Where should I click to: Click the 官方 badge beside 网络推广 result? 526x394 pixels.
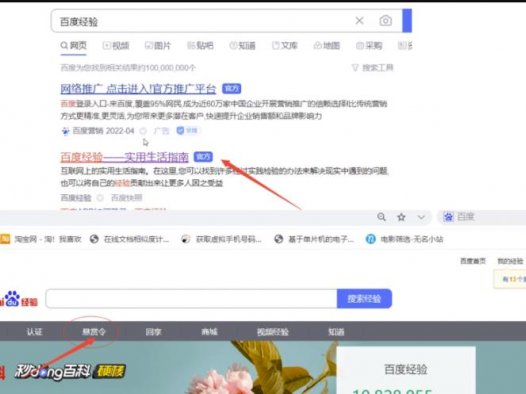231,89
